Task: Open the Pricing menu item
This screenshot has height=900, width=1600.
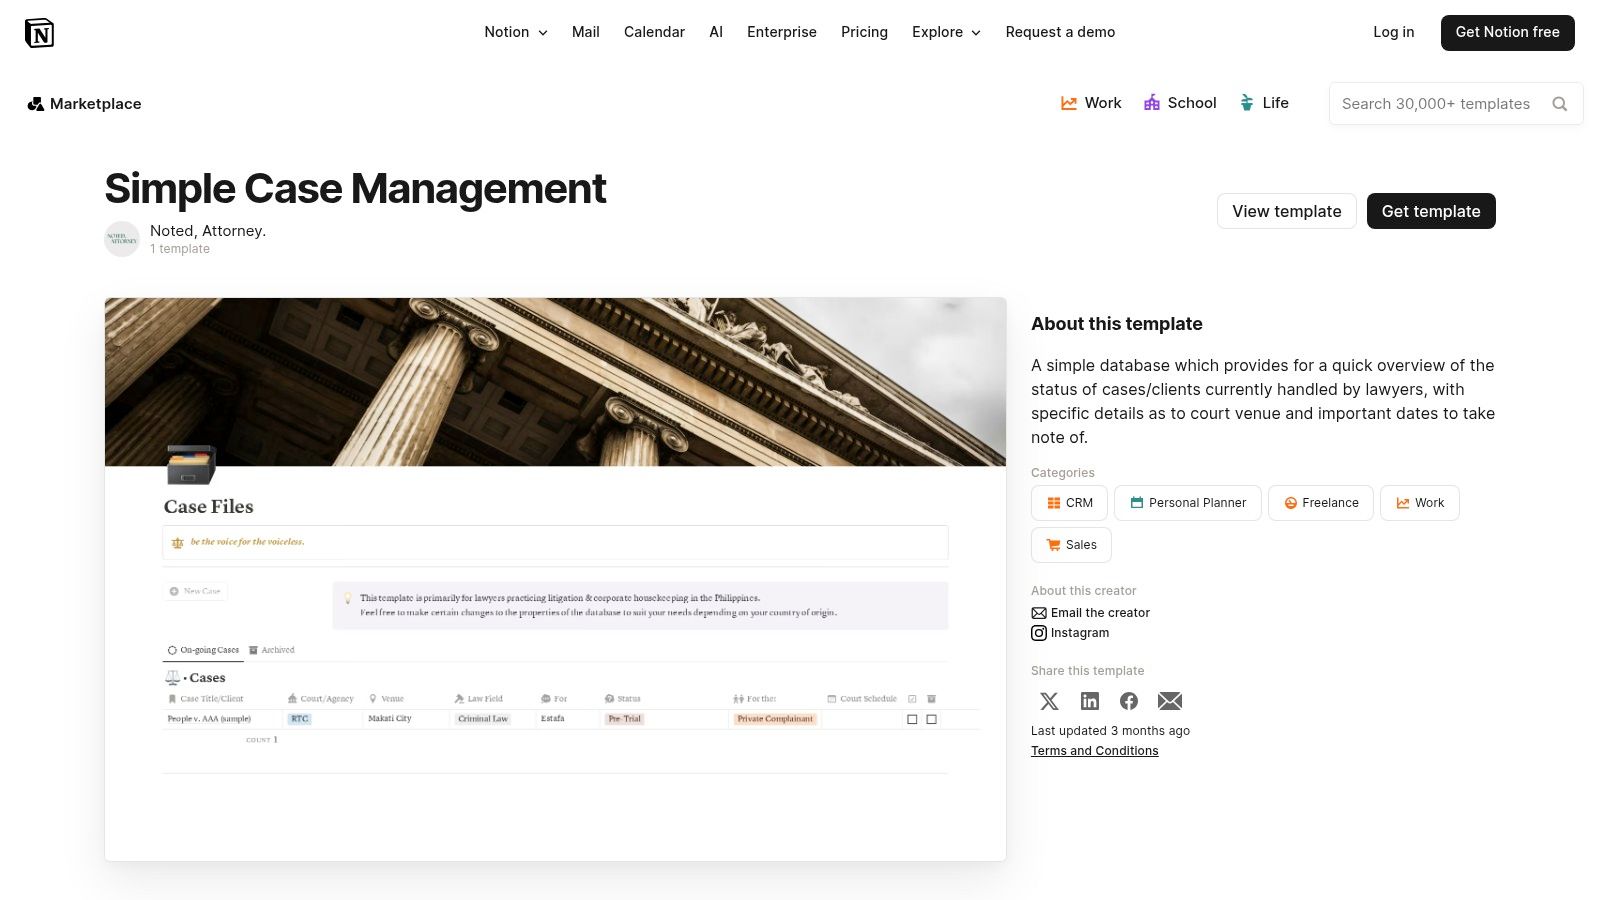Action: (x=864, y=32)
